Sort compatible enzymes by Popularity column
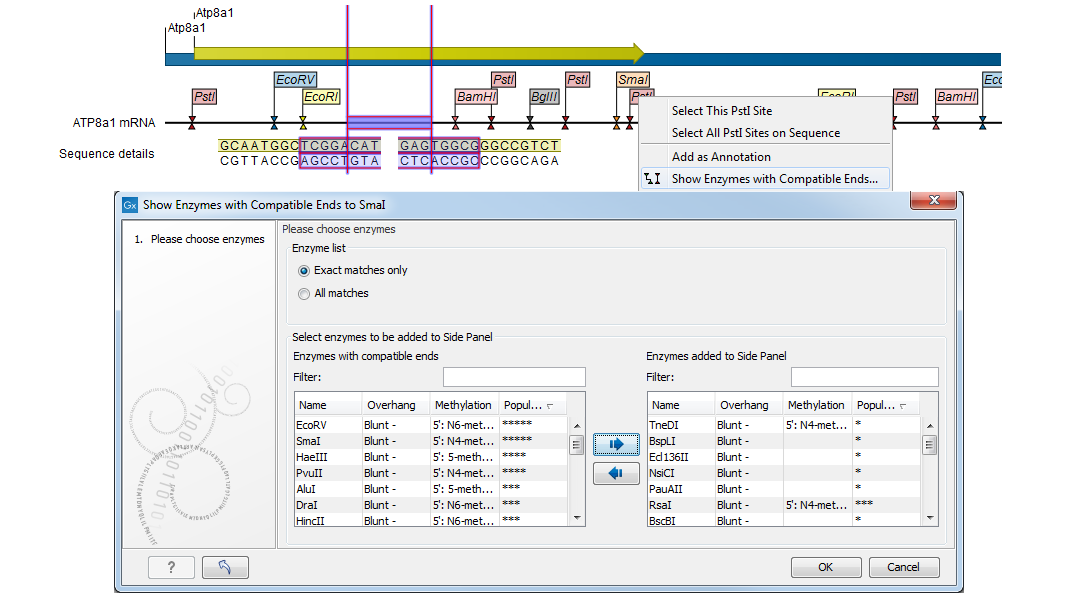 (x=530, y=405)
